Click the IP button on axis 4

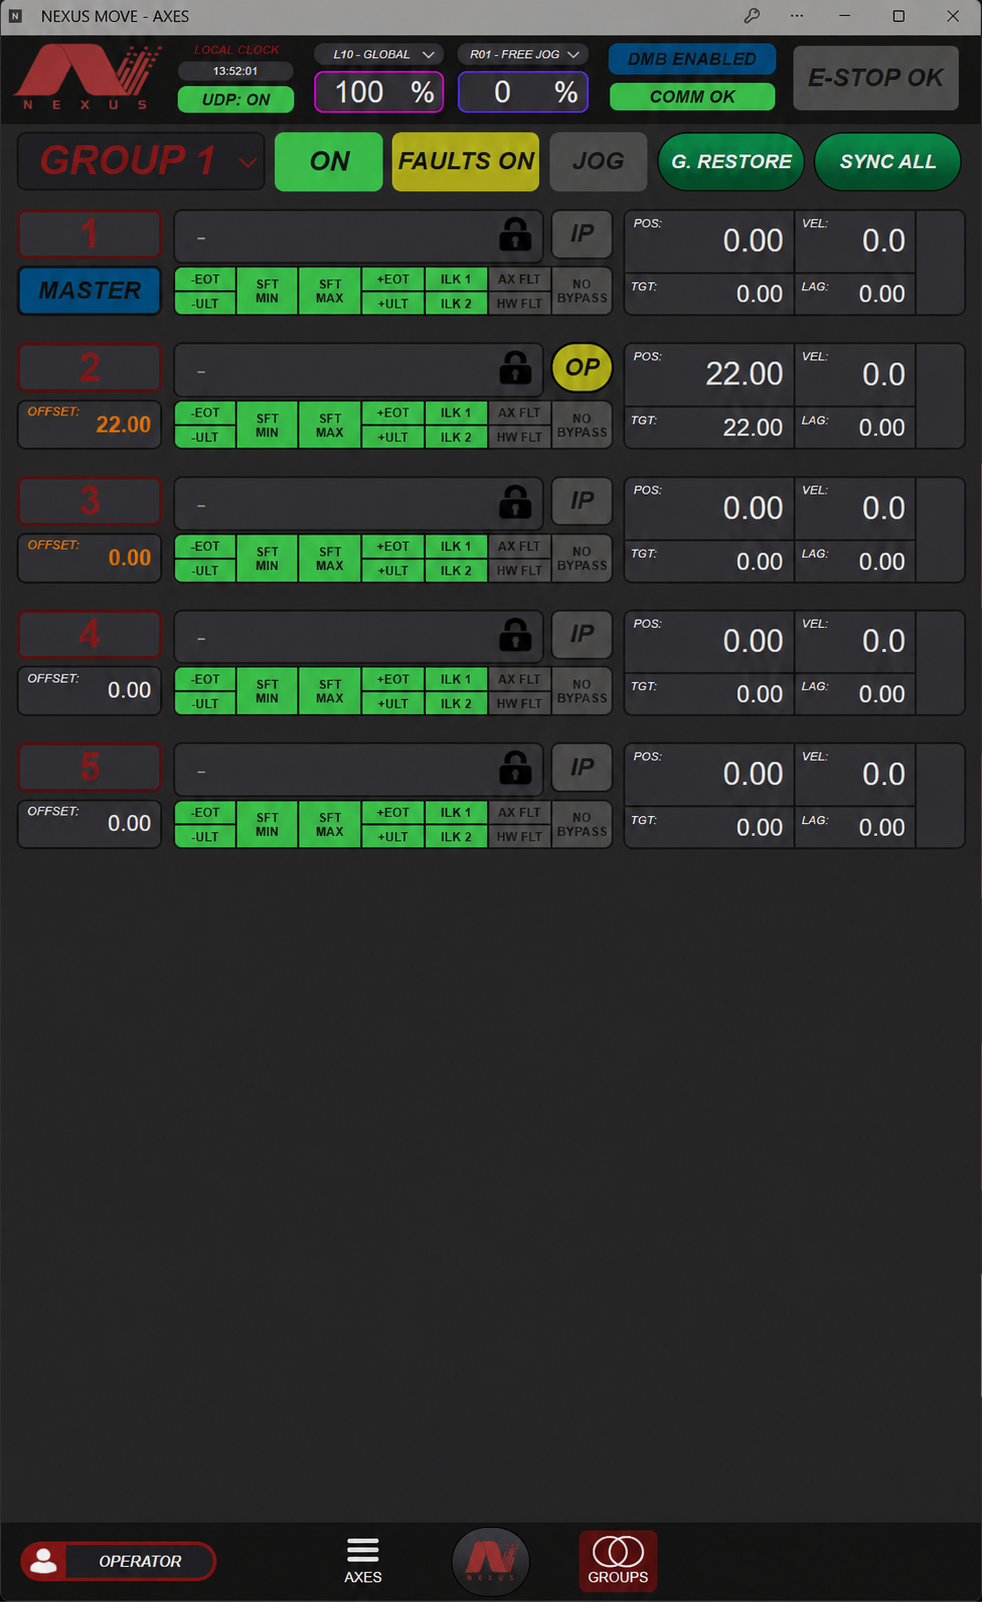coord(582,634)
